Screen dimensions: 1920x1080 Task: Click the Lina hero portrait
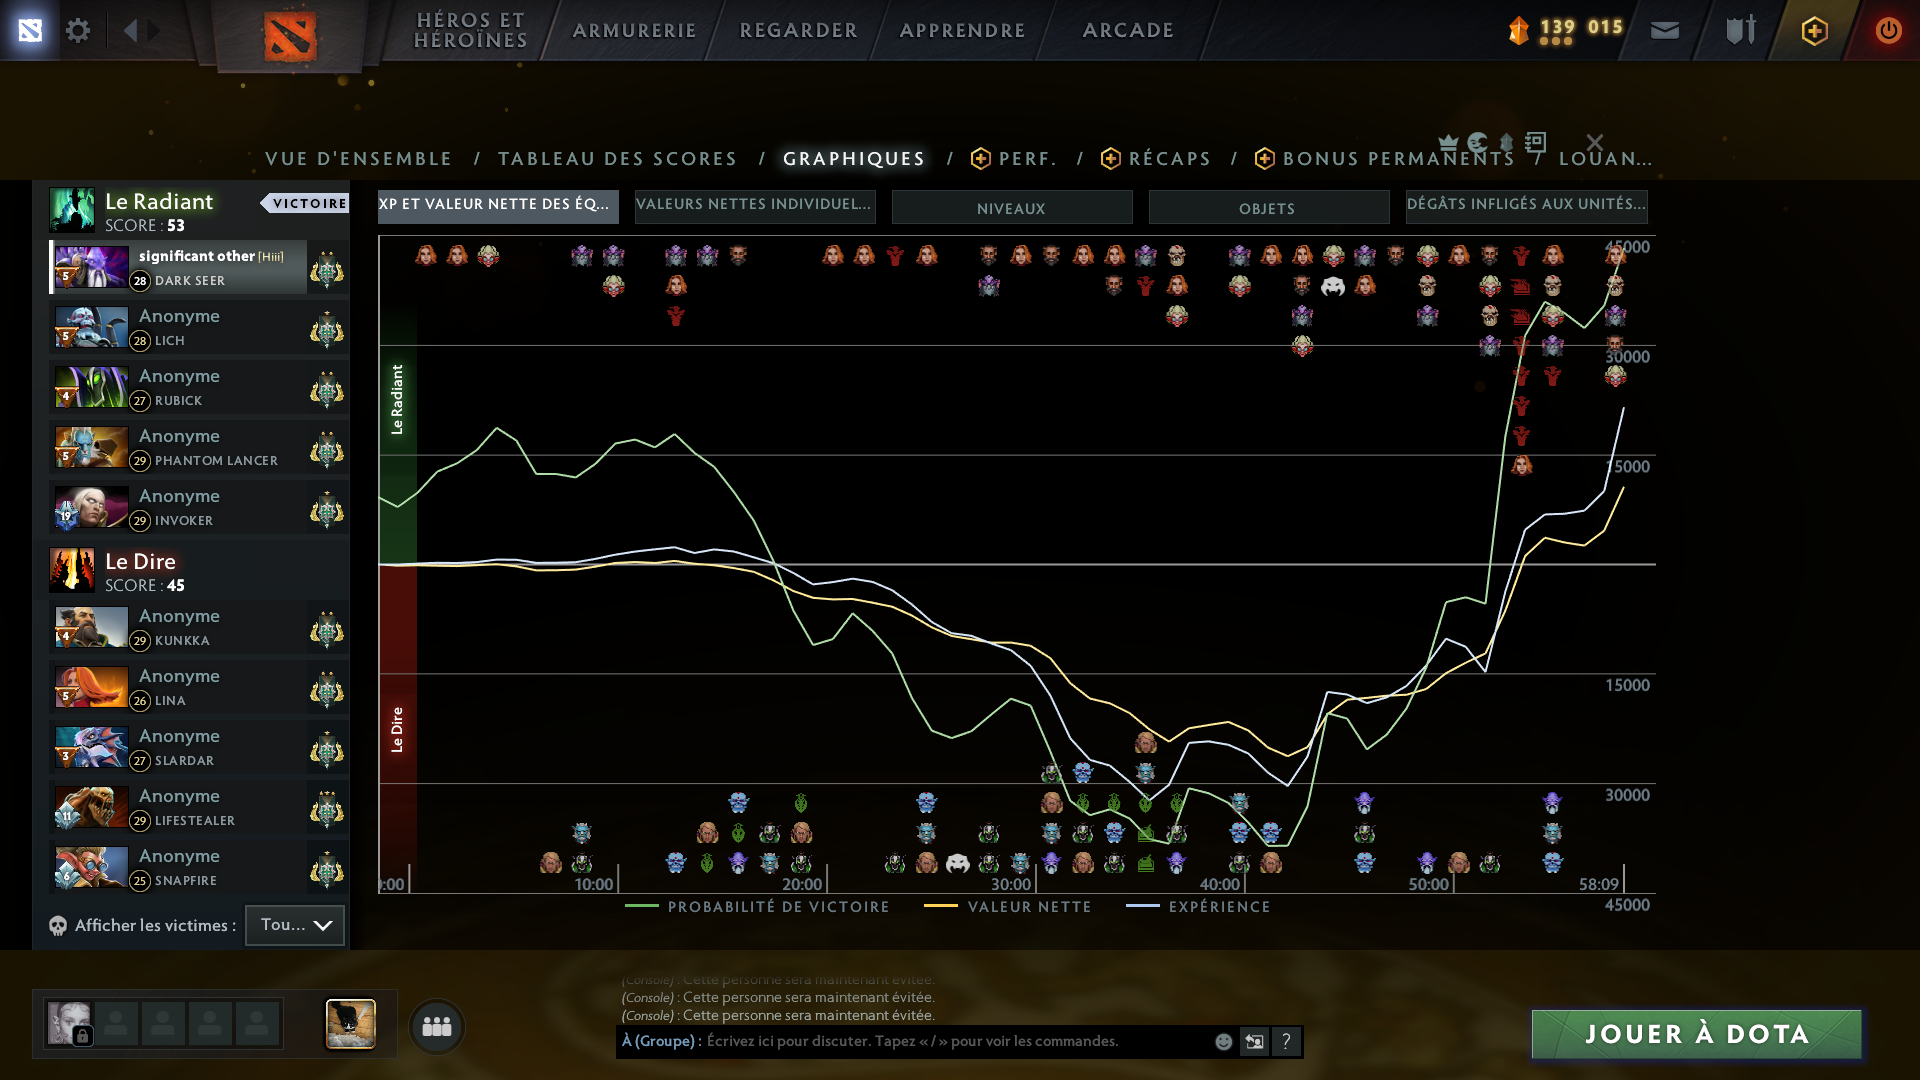(x=91, y=687)
